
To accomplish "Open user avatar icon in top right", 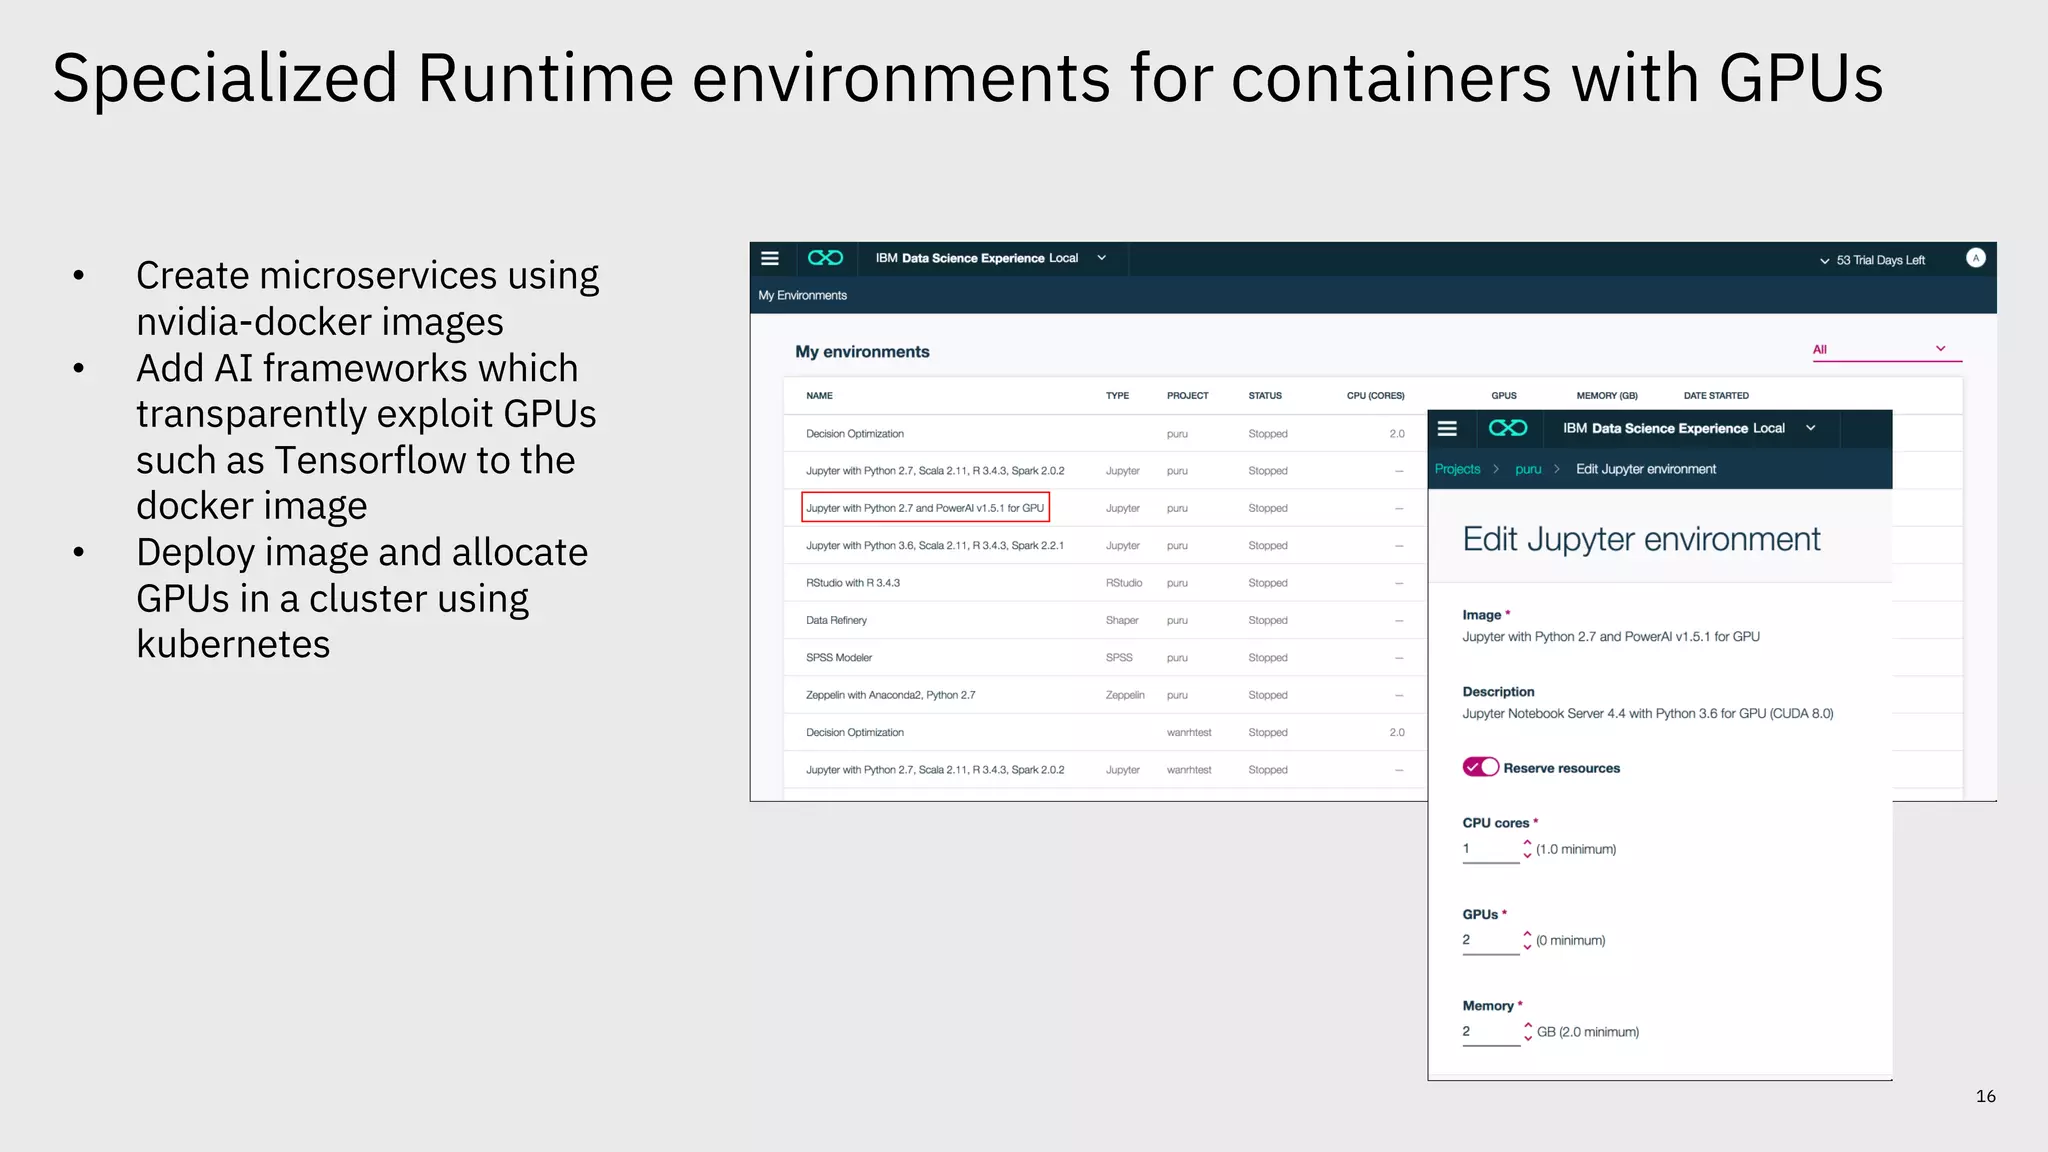I will (x=1975, y=258).
